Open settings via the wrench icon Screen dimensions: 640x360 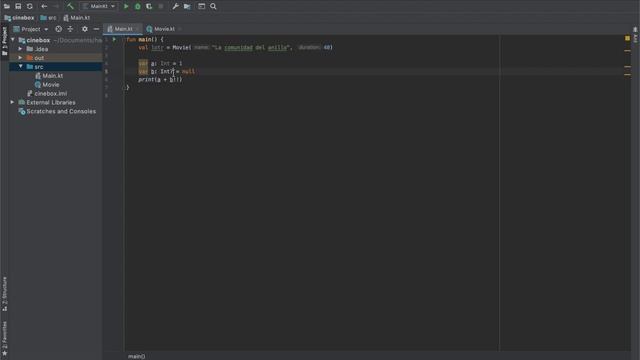click(x=176, y=6)
